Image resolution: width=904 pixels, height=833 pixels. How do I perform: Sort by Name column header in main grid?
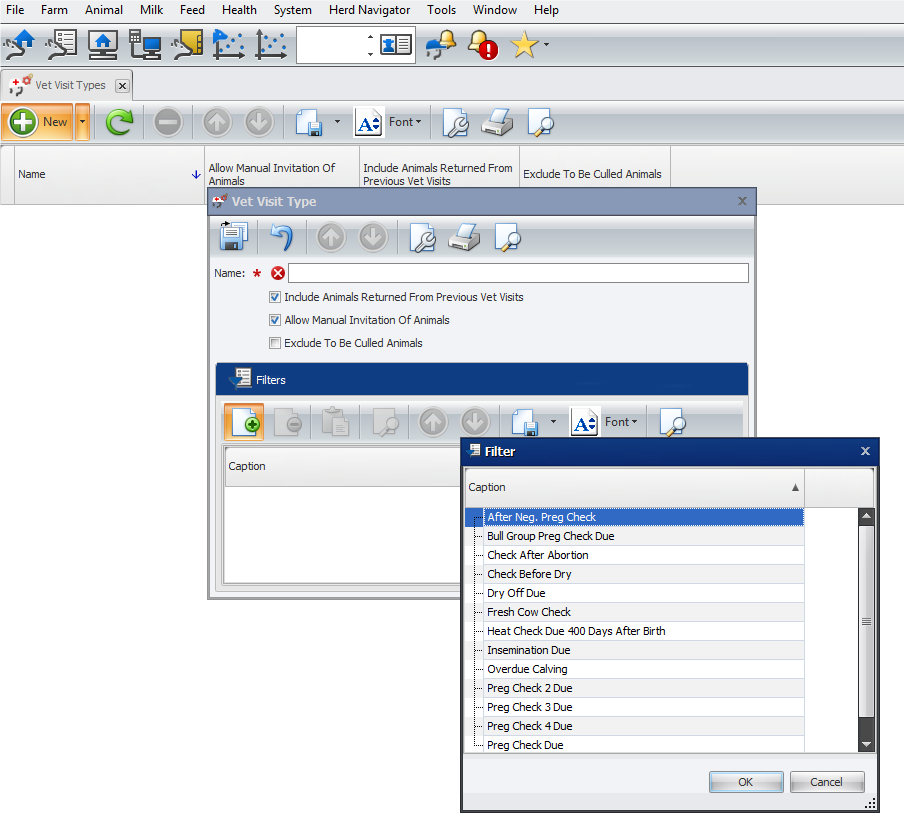(x=109, y=174)
